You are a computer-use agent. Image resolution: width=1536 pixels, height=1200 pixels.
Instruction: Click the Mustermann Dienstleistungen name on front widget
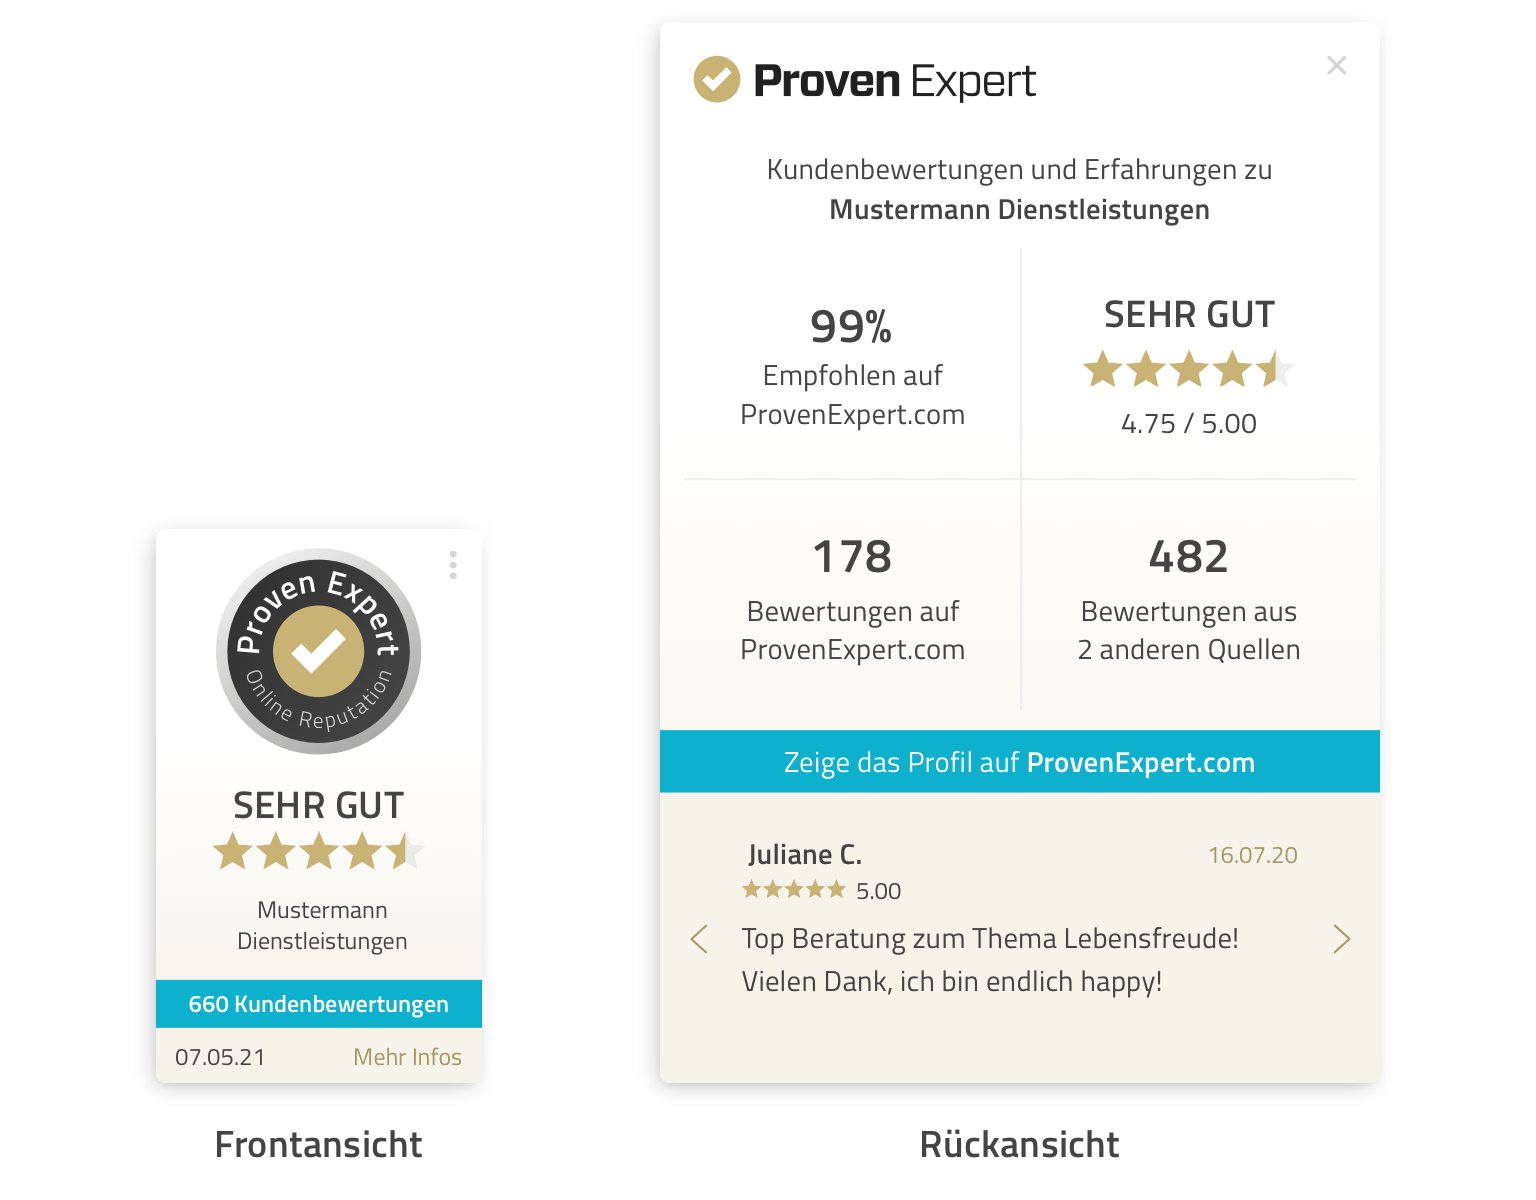pyautogui.click(x=322, y=925)
